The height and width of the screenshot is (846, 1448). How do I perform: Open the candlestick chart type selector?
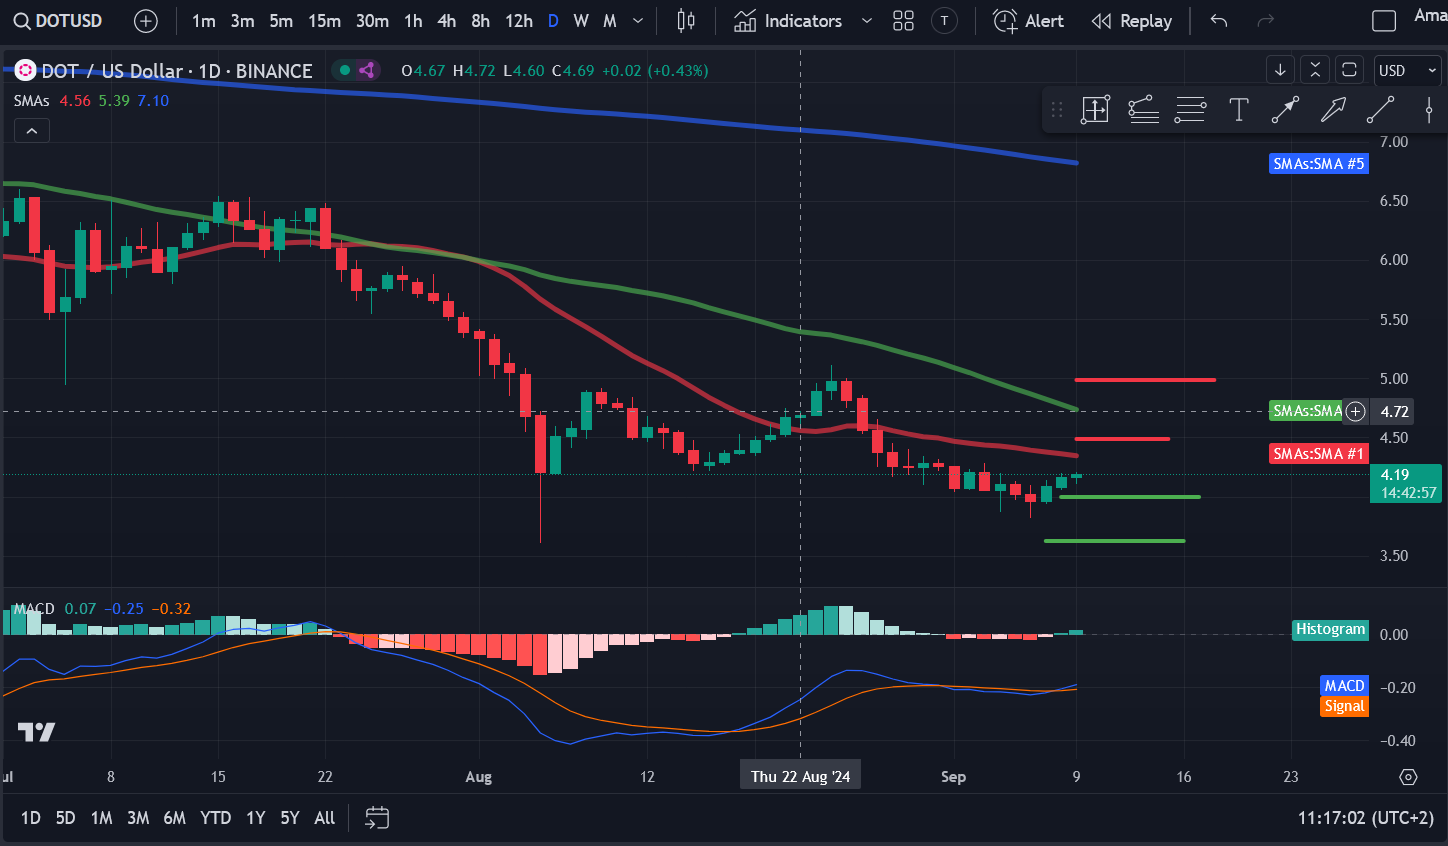(686, 21)
